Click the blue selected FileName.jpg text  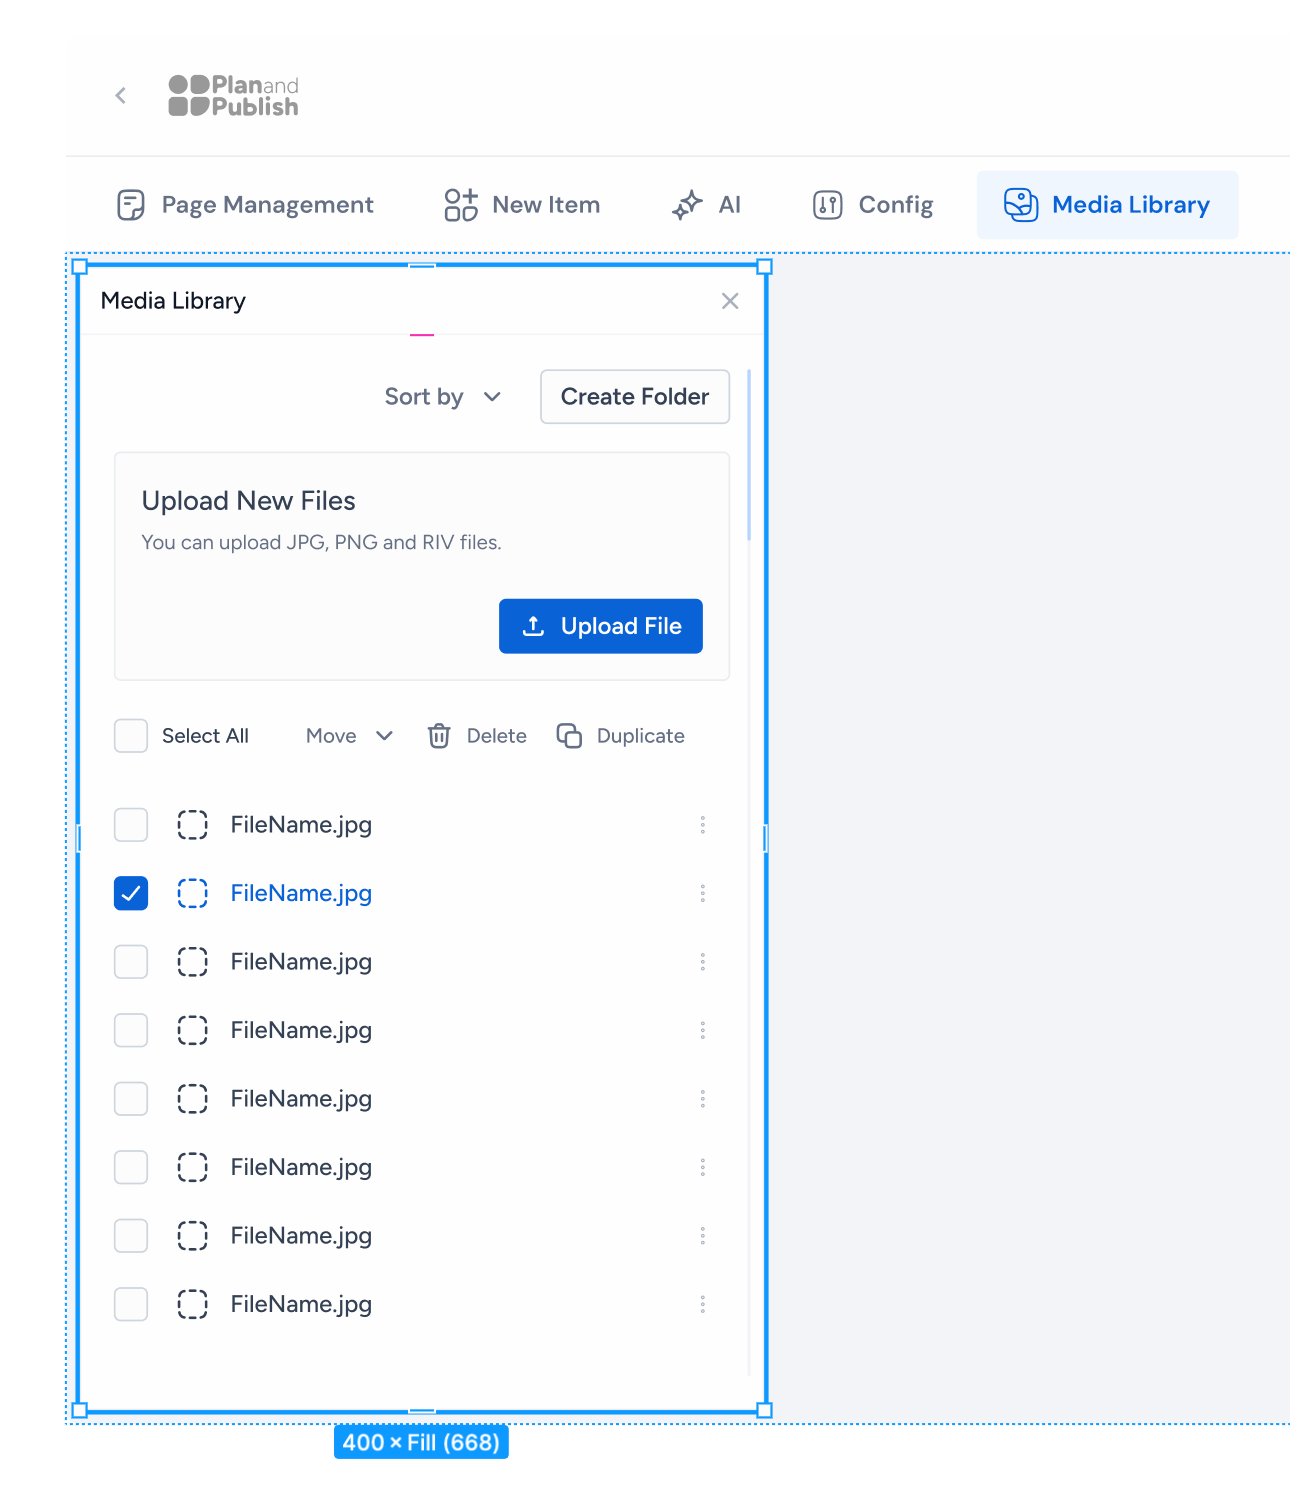pos(301,893)
